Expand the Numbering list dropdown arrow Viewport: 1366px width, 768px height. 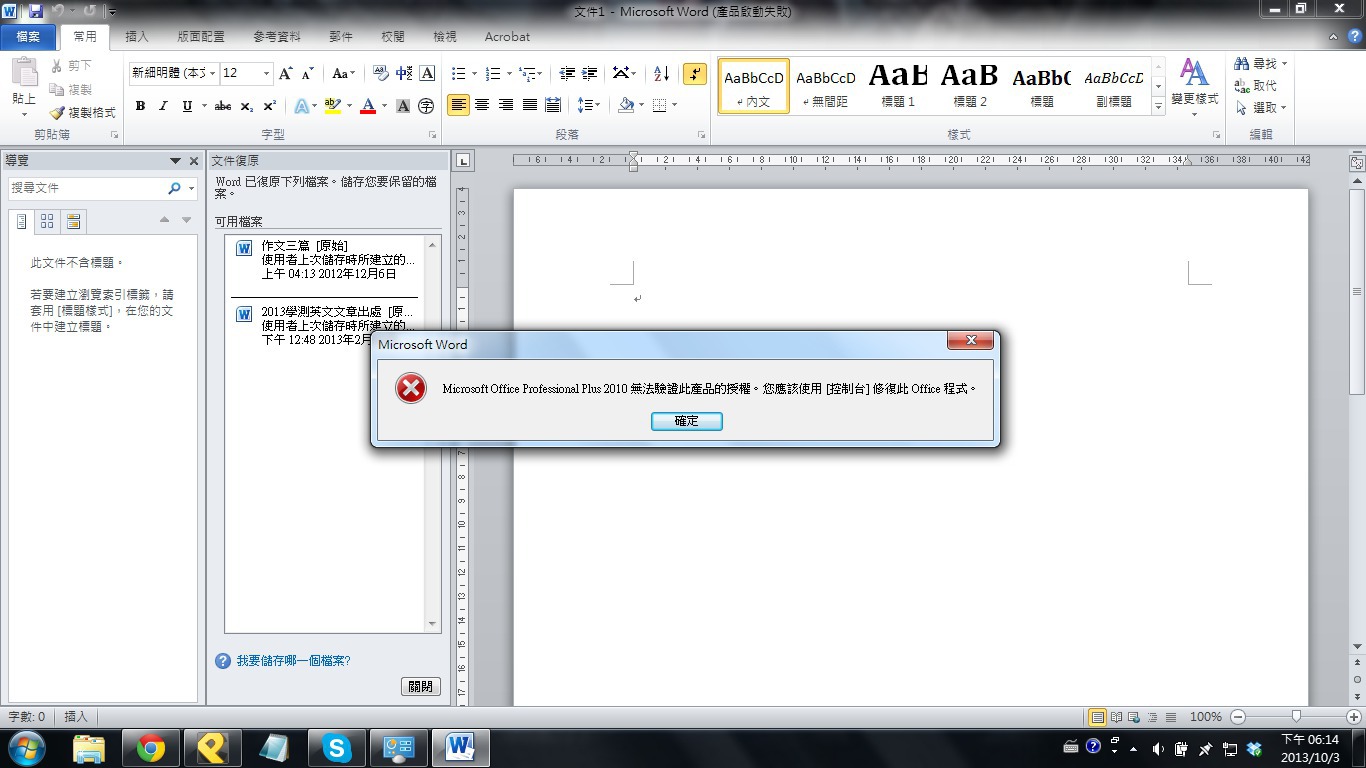pyautogui.click(x=509, y=73)
